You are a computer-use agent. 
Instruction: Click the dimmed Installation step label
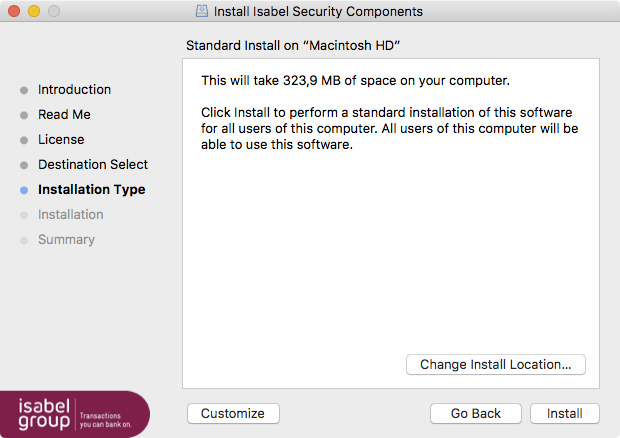pyautogui.click(x=71, y=215)
